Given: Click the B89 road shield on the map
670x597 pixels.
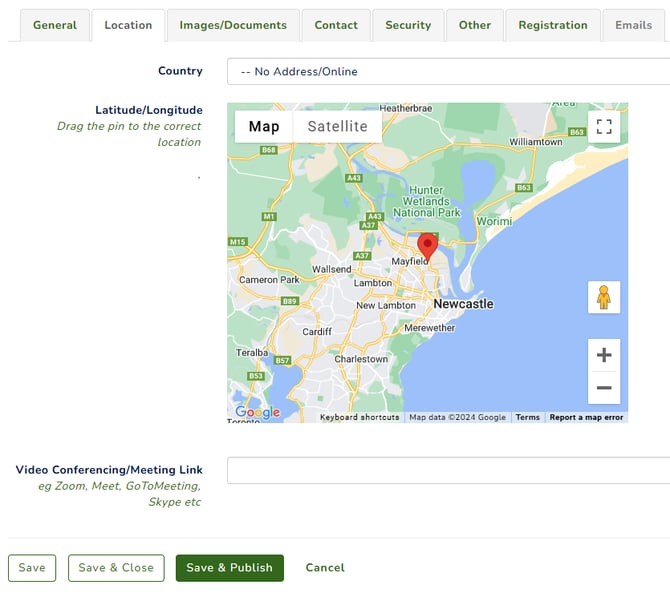Looking at the screenshot, I should 290,301.
